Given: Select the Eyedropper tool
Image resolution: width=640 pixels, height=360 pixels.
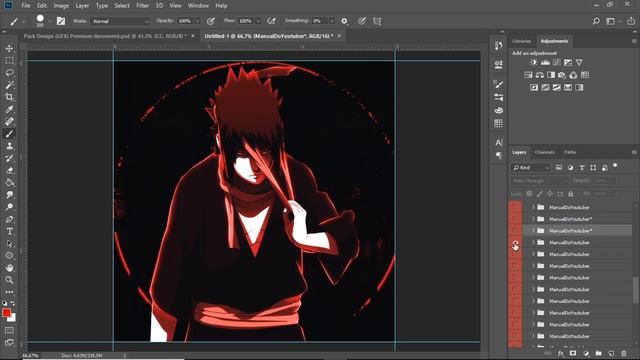Looking at the screenshot, I should tap(9, 109).
